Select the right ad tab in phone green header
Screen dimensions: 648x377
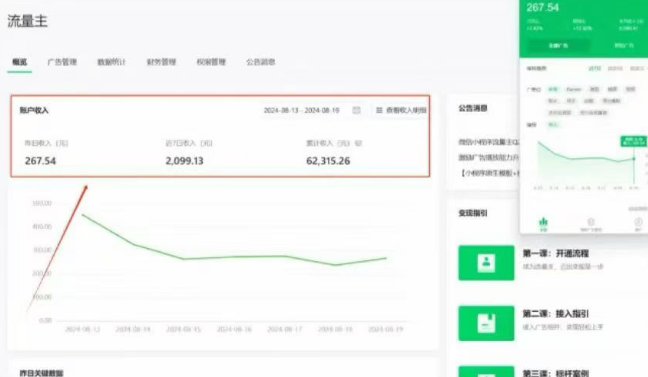point(624,45)
